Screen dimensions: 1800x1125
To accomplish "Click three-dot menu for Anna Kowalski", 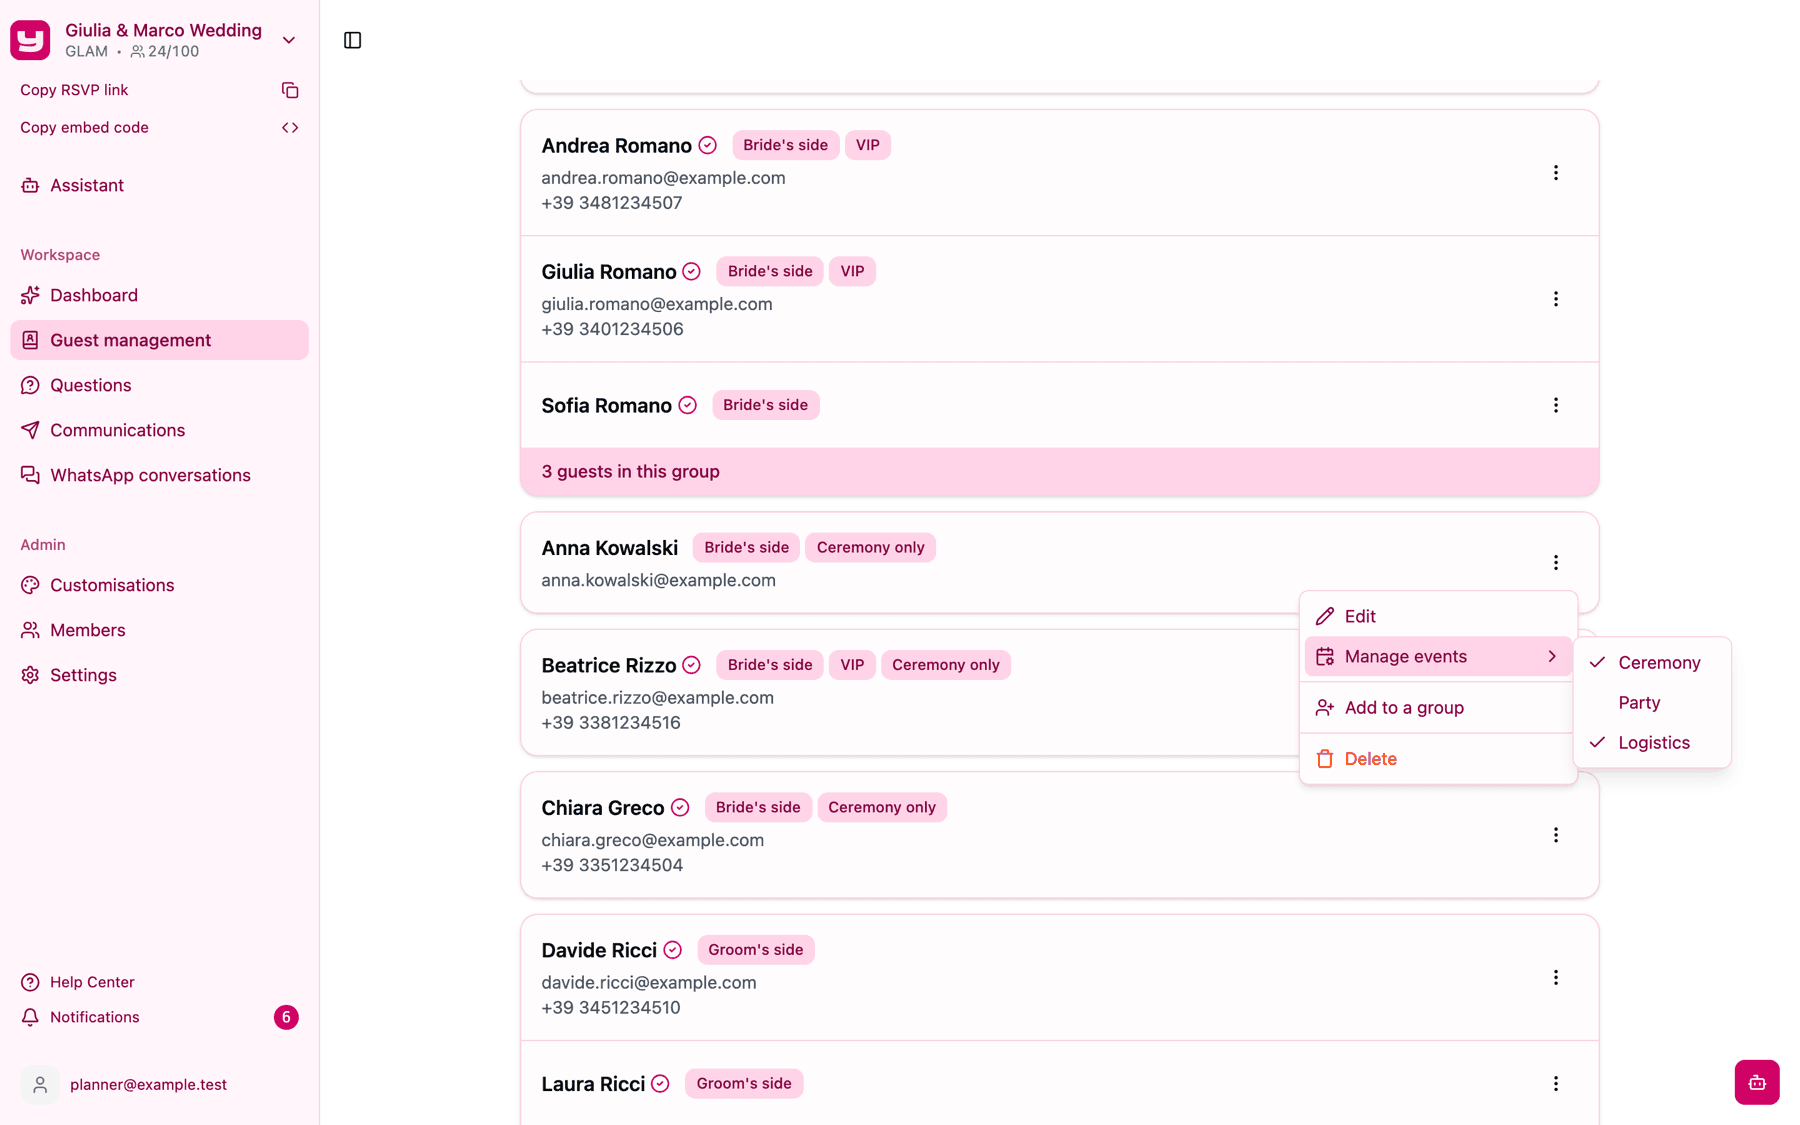I will [1556, 563].
